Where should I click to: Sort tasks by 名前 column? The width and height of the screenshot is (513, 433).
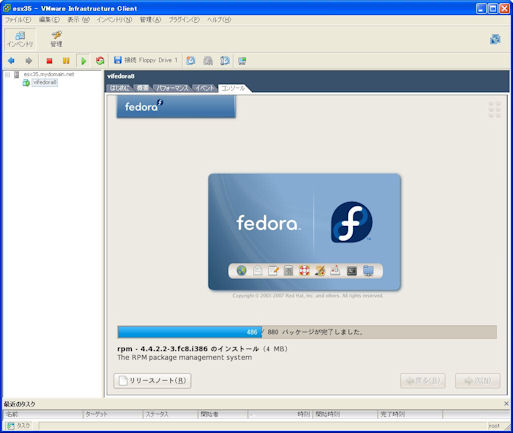click(43, 414)
